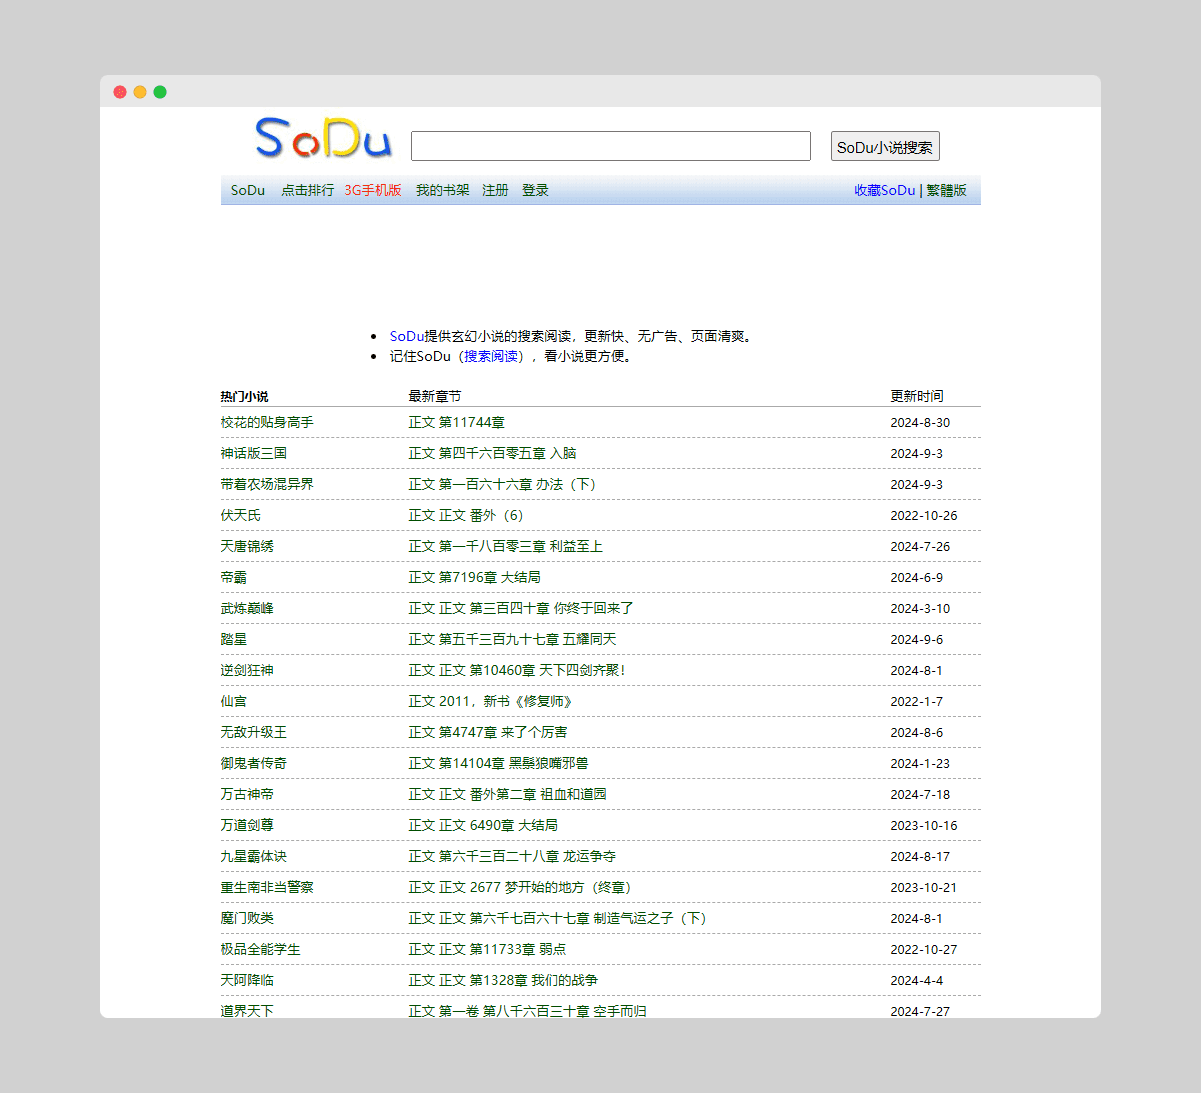Open 我的书架 in the navigation bar

point(442,190)
